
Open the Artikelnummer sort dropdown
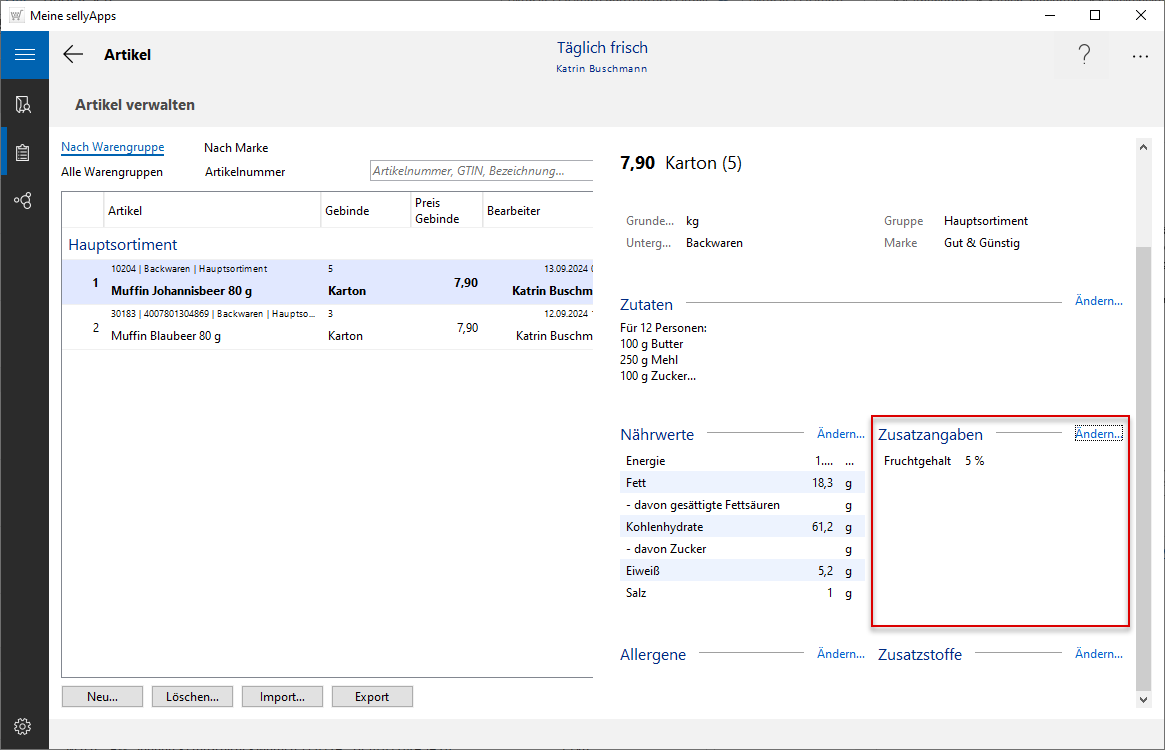[x=245, y=172]
